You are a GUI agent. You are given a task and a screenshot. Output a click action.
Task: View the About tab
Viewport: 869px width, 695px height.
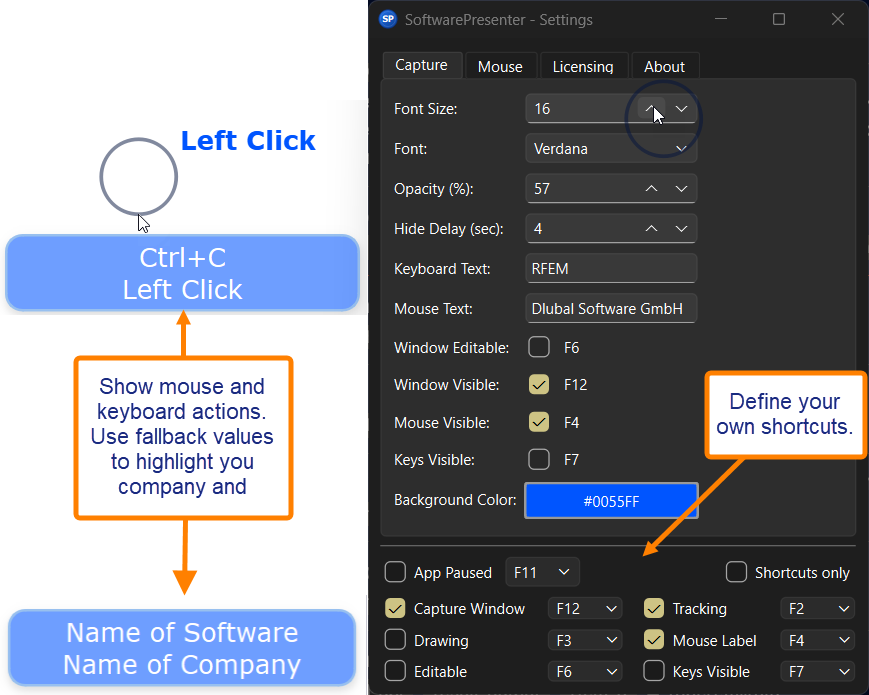click(x=665, y=66)
